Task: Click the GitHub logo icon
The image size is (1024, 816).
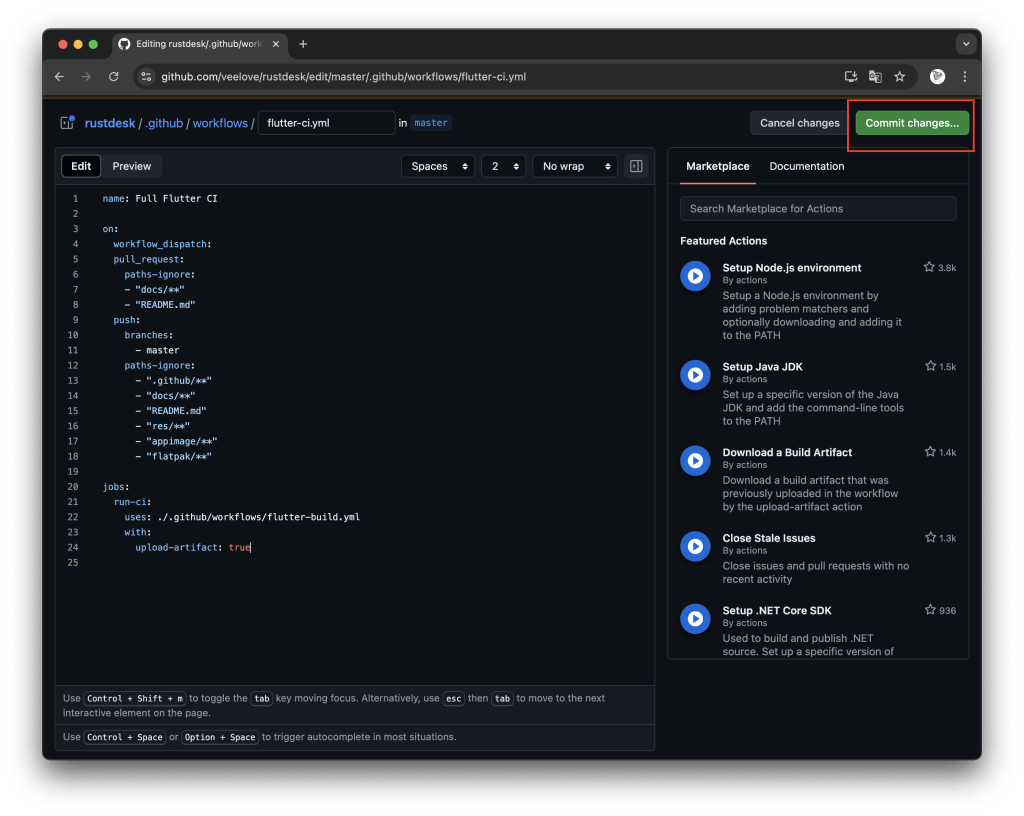Action: (123, 44)
